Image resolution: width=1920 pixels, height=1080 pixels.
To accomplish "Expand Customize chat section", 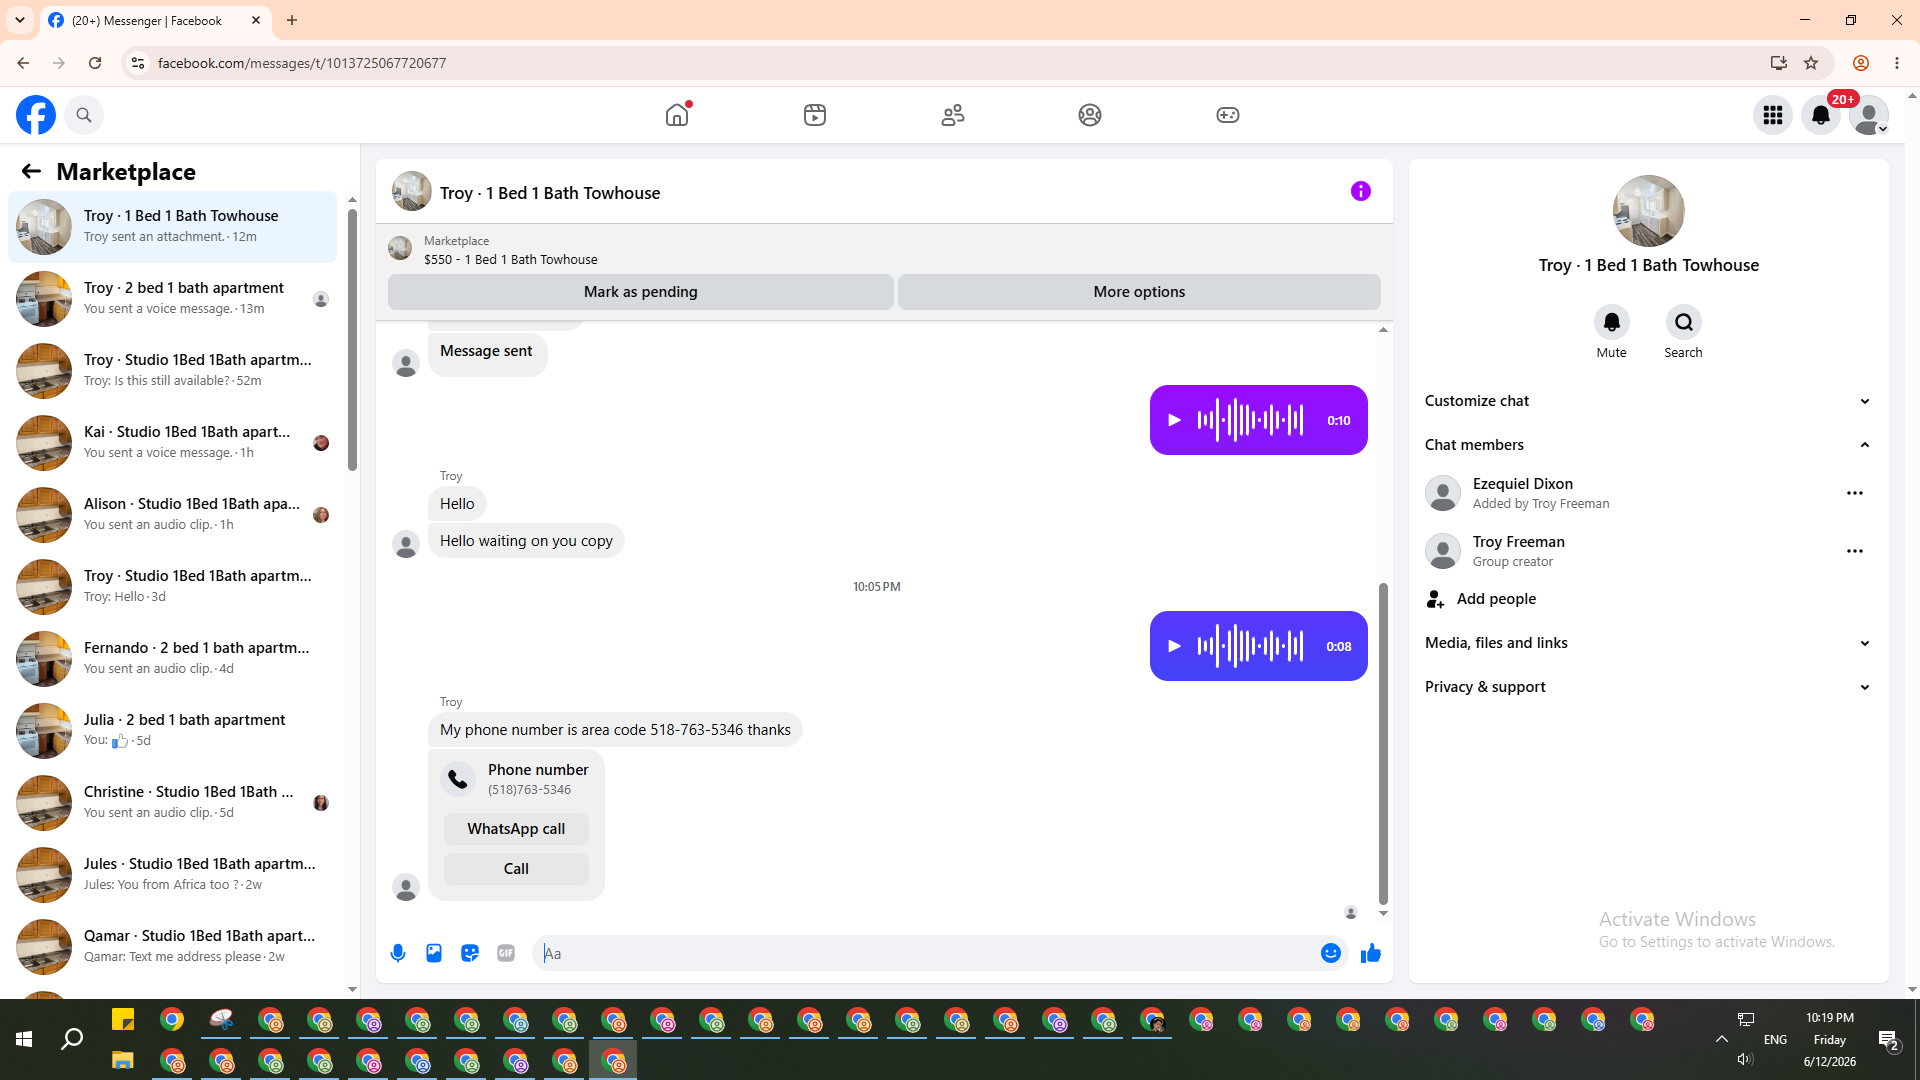I will (1648, 401).
